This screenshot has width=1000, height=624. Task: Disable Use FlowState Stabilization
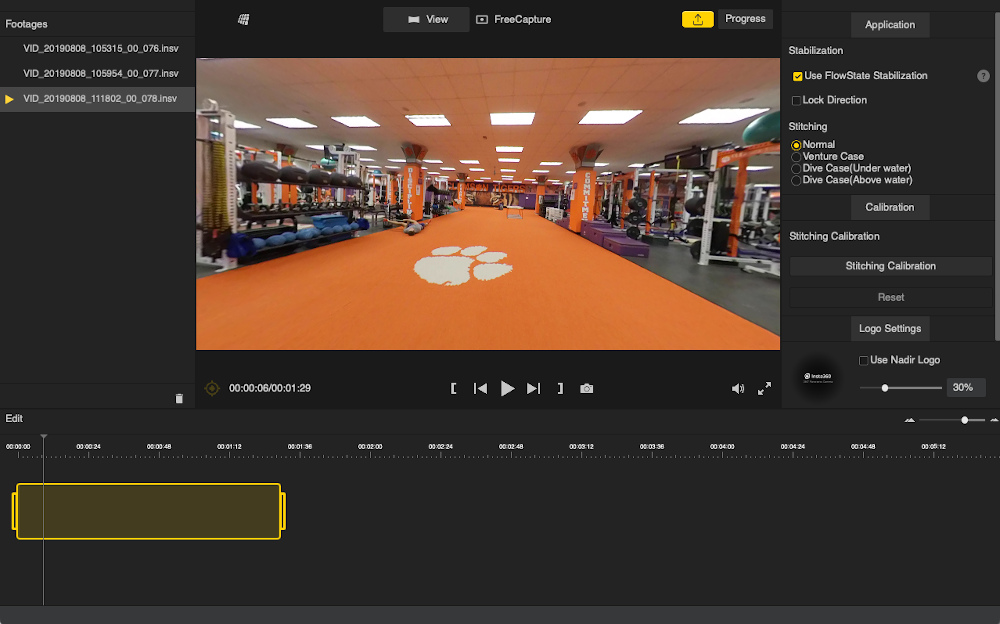[x=797, y=77]
